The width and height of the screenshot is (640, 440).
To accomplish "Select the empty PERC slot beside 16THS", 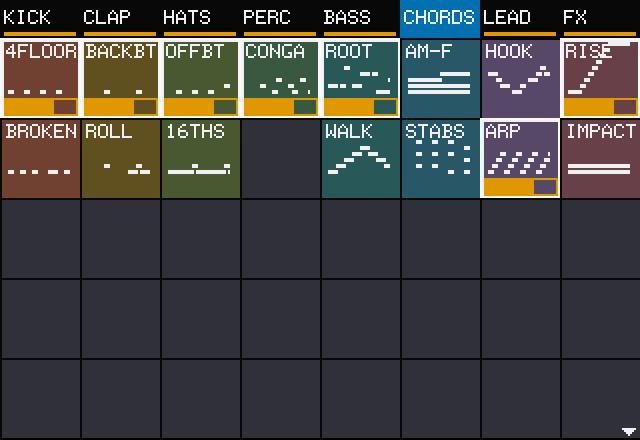I will click(280, 158).
